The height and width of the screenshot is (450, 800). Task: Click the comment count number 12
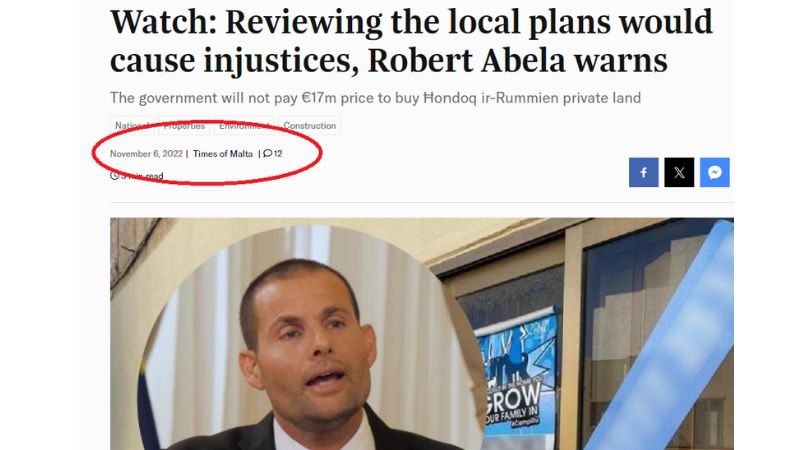(x=278, y=154)
